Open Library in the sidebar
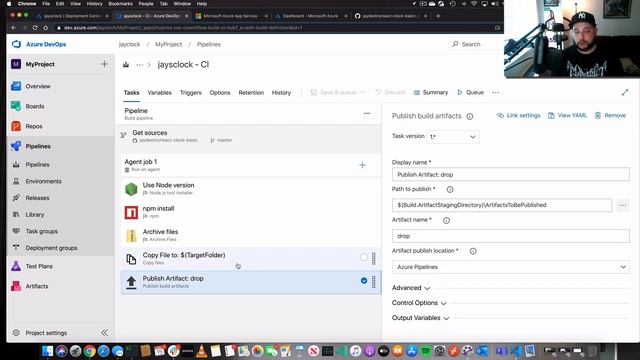The width and height of the screenshot is (640, 360). [35, 215]
